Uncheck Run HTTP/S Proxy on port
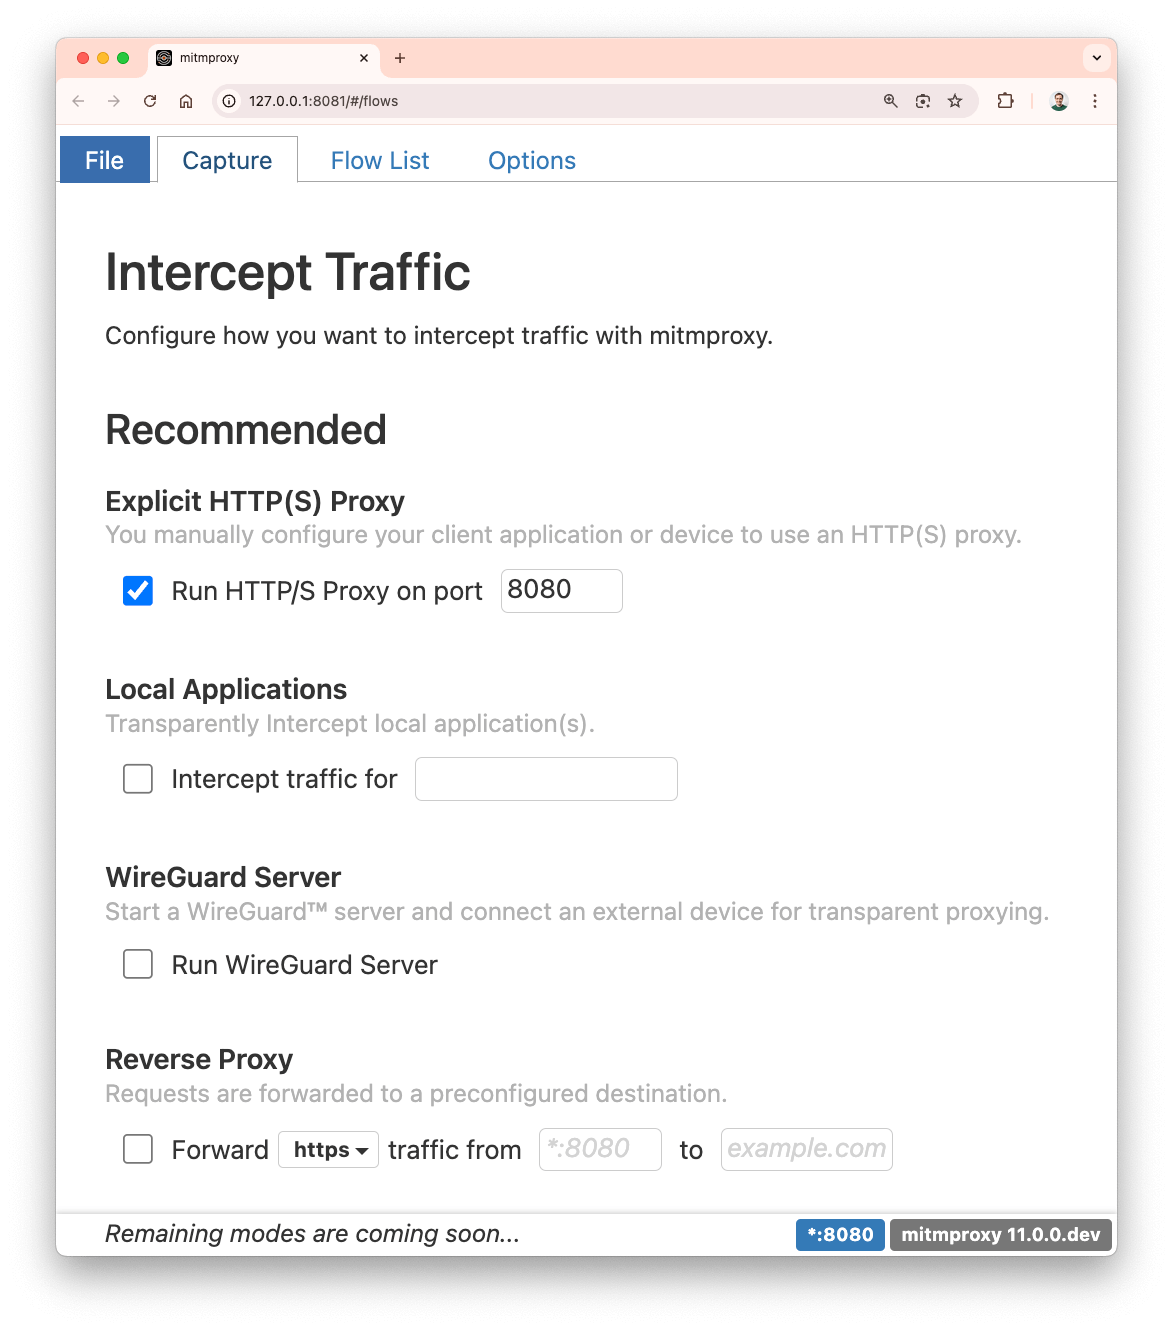This screenshot has height=1330, width=1173. [x=138, y=591]
